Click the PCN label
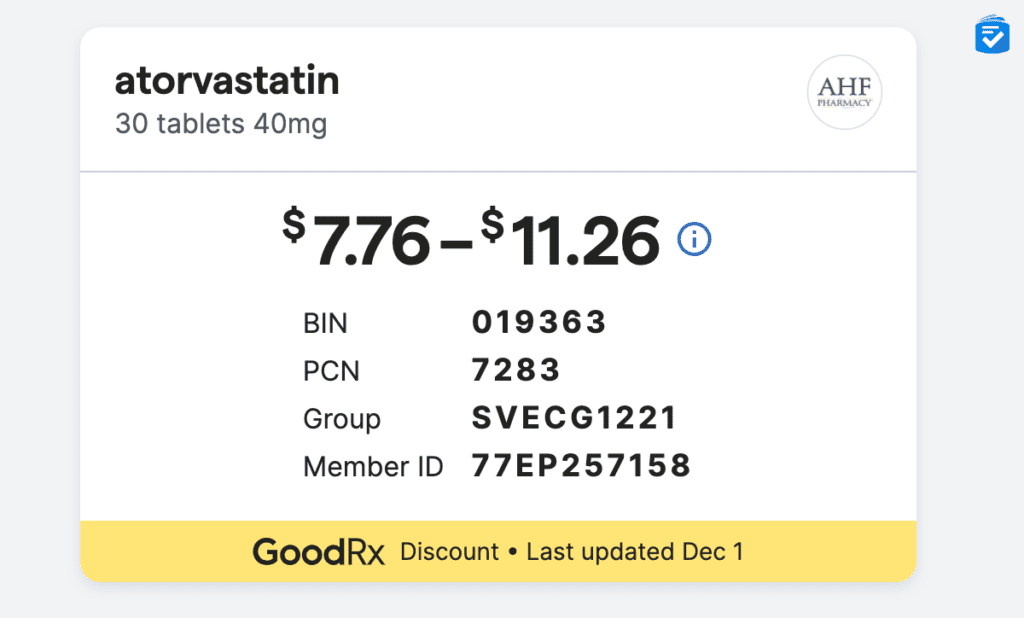 point(331,371)
